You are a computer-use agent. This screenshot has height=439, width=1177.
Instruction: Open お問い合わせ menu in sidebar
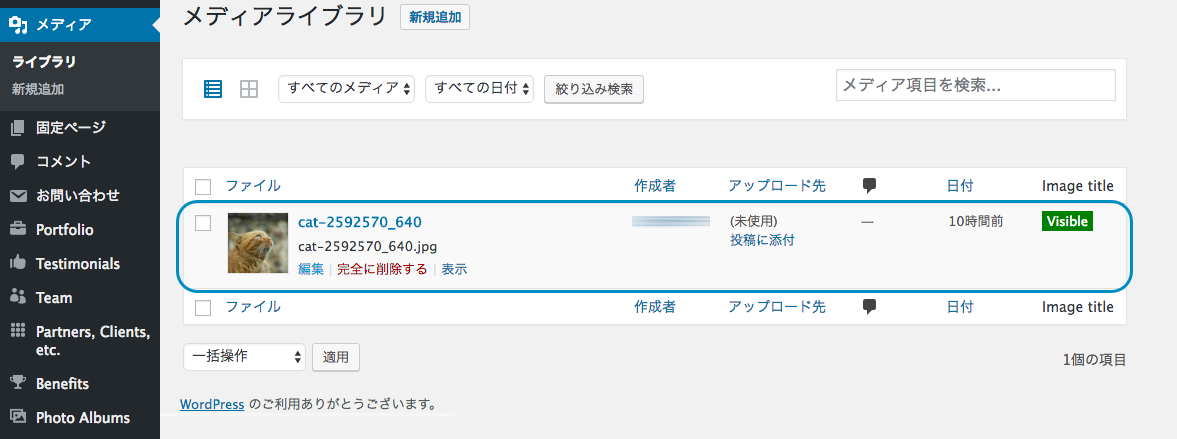tap(77, 195)
